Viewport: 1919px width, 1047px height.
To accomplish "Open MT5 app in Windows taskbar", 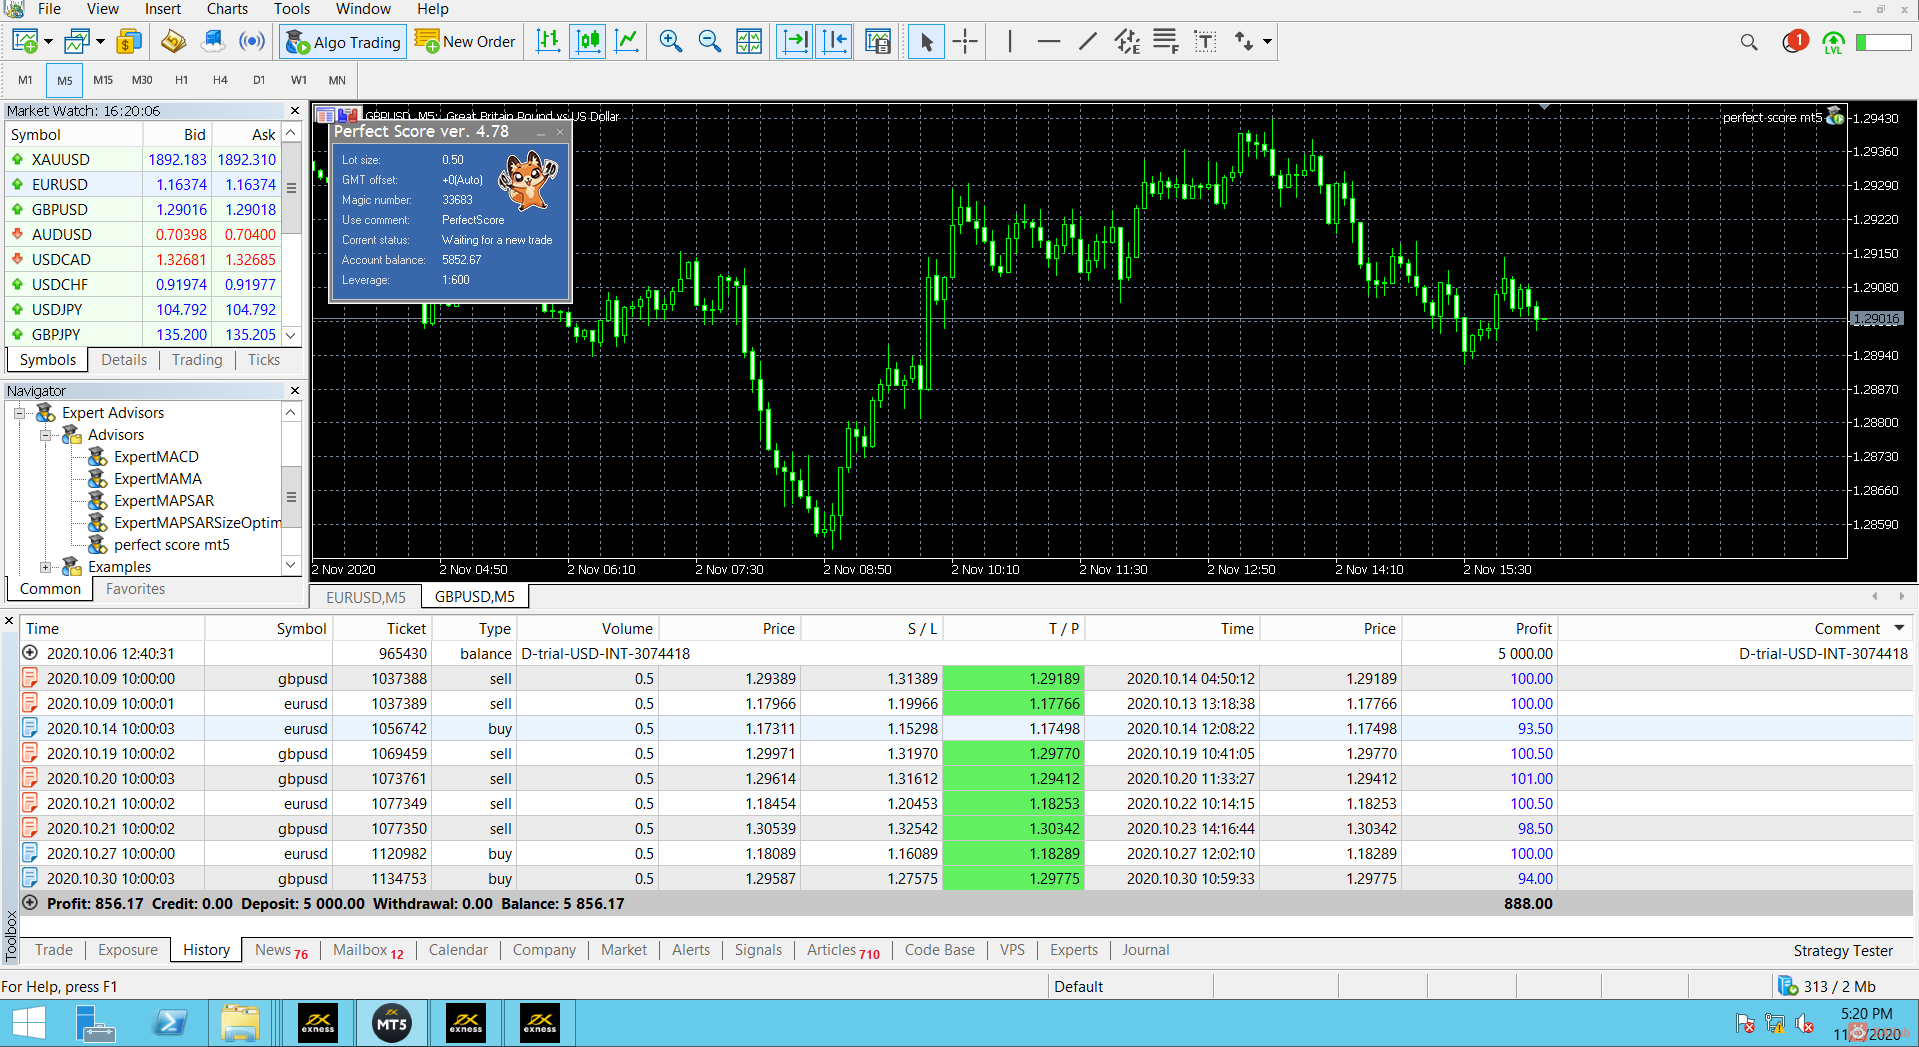I will pos(391,1023).
